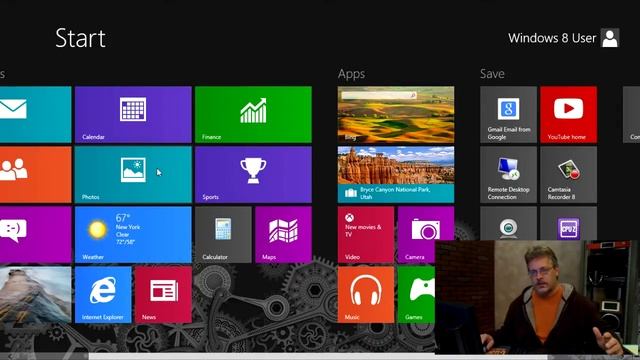Click the Windows 8 User account name
The image size is (640, 360).
pos(552,38)
